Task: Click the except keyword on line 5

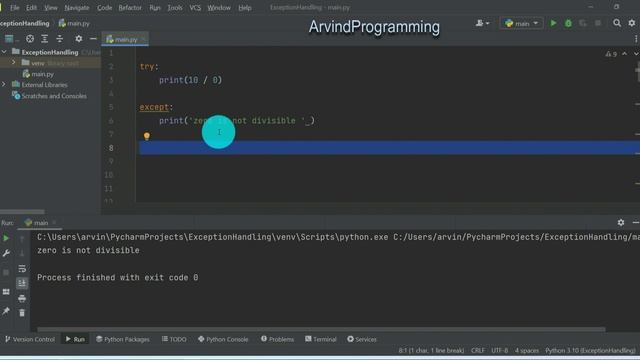Action: tap(154, 107)
